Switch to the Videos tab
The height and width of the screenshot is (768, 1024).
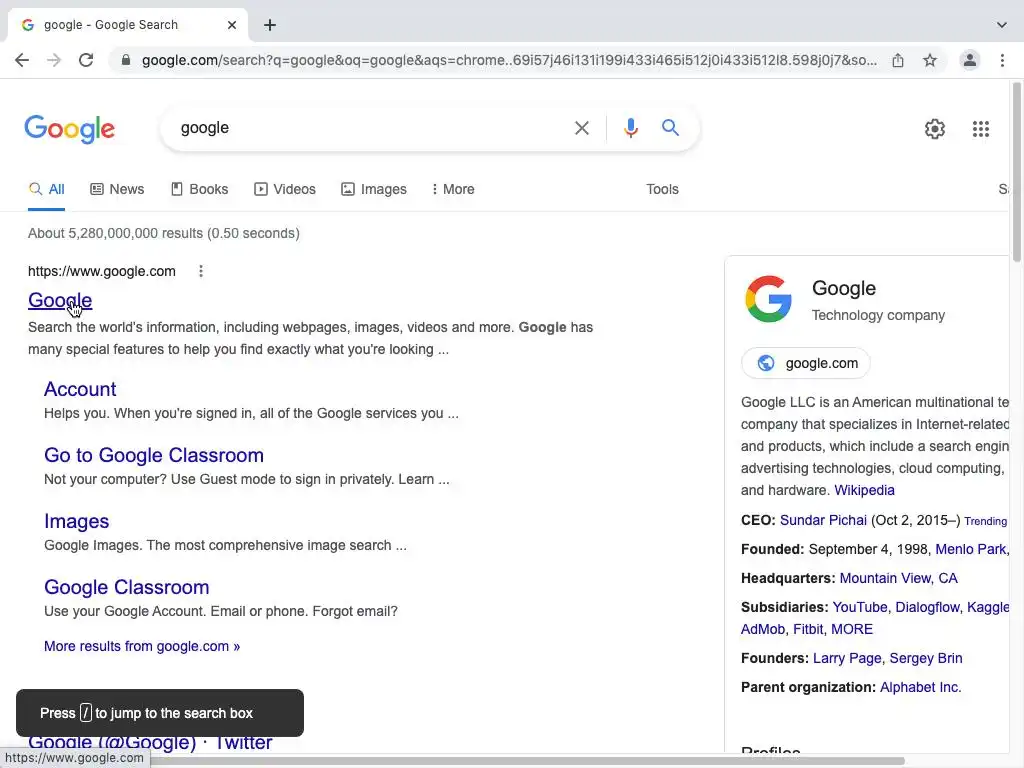[285, 189]
